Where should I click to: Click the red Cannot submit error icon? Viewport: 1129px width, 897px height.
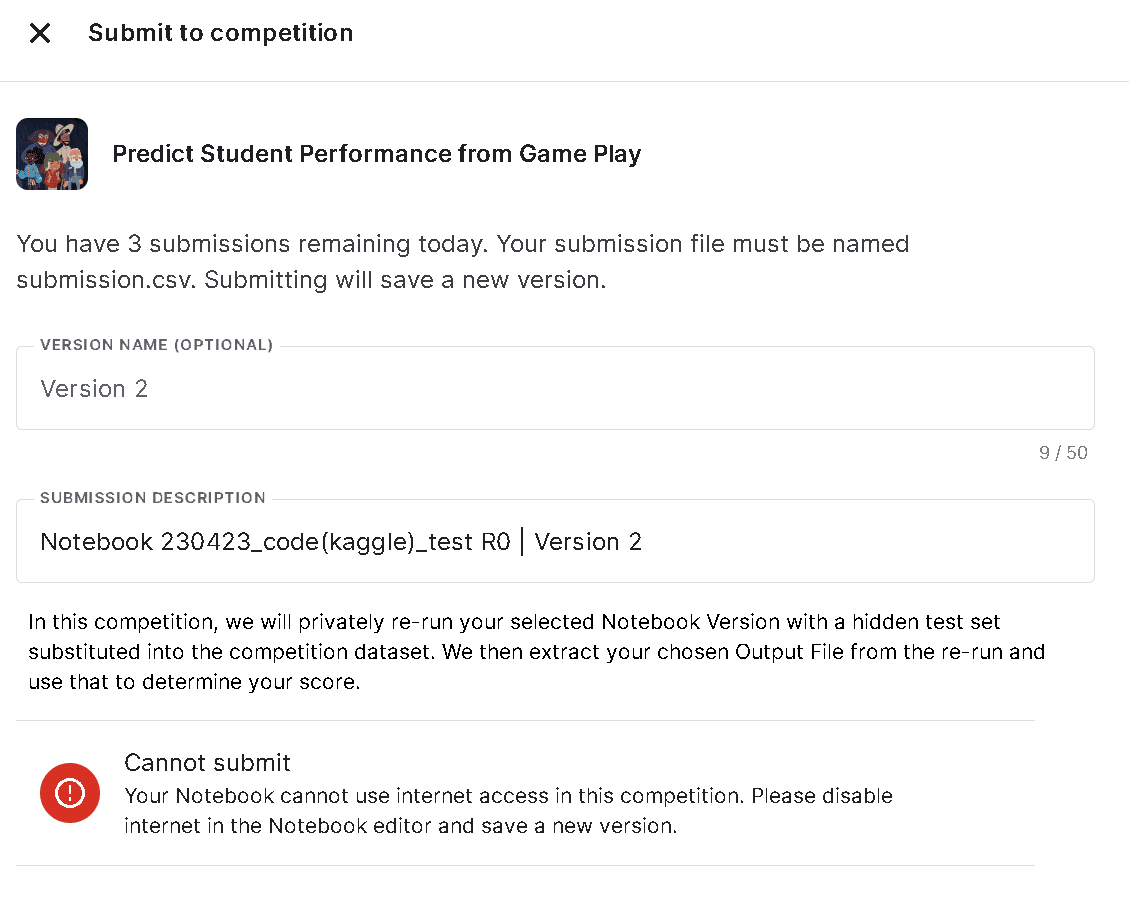click(70, 793)
